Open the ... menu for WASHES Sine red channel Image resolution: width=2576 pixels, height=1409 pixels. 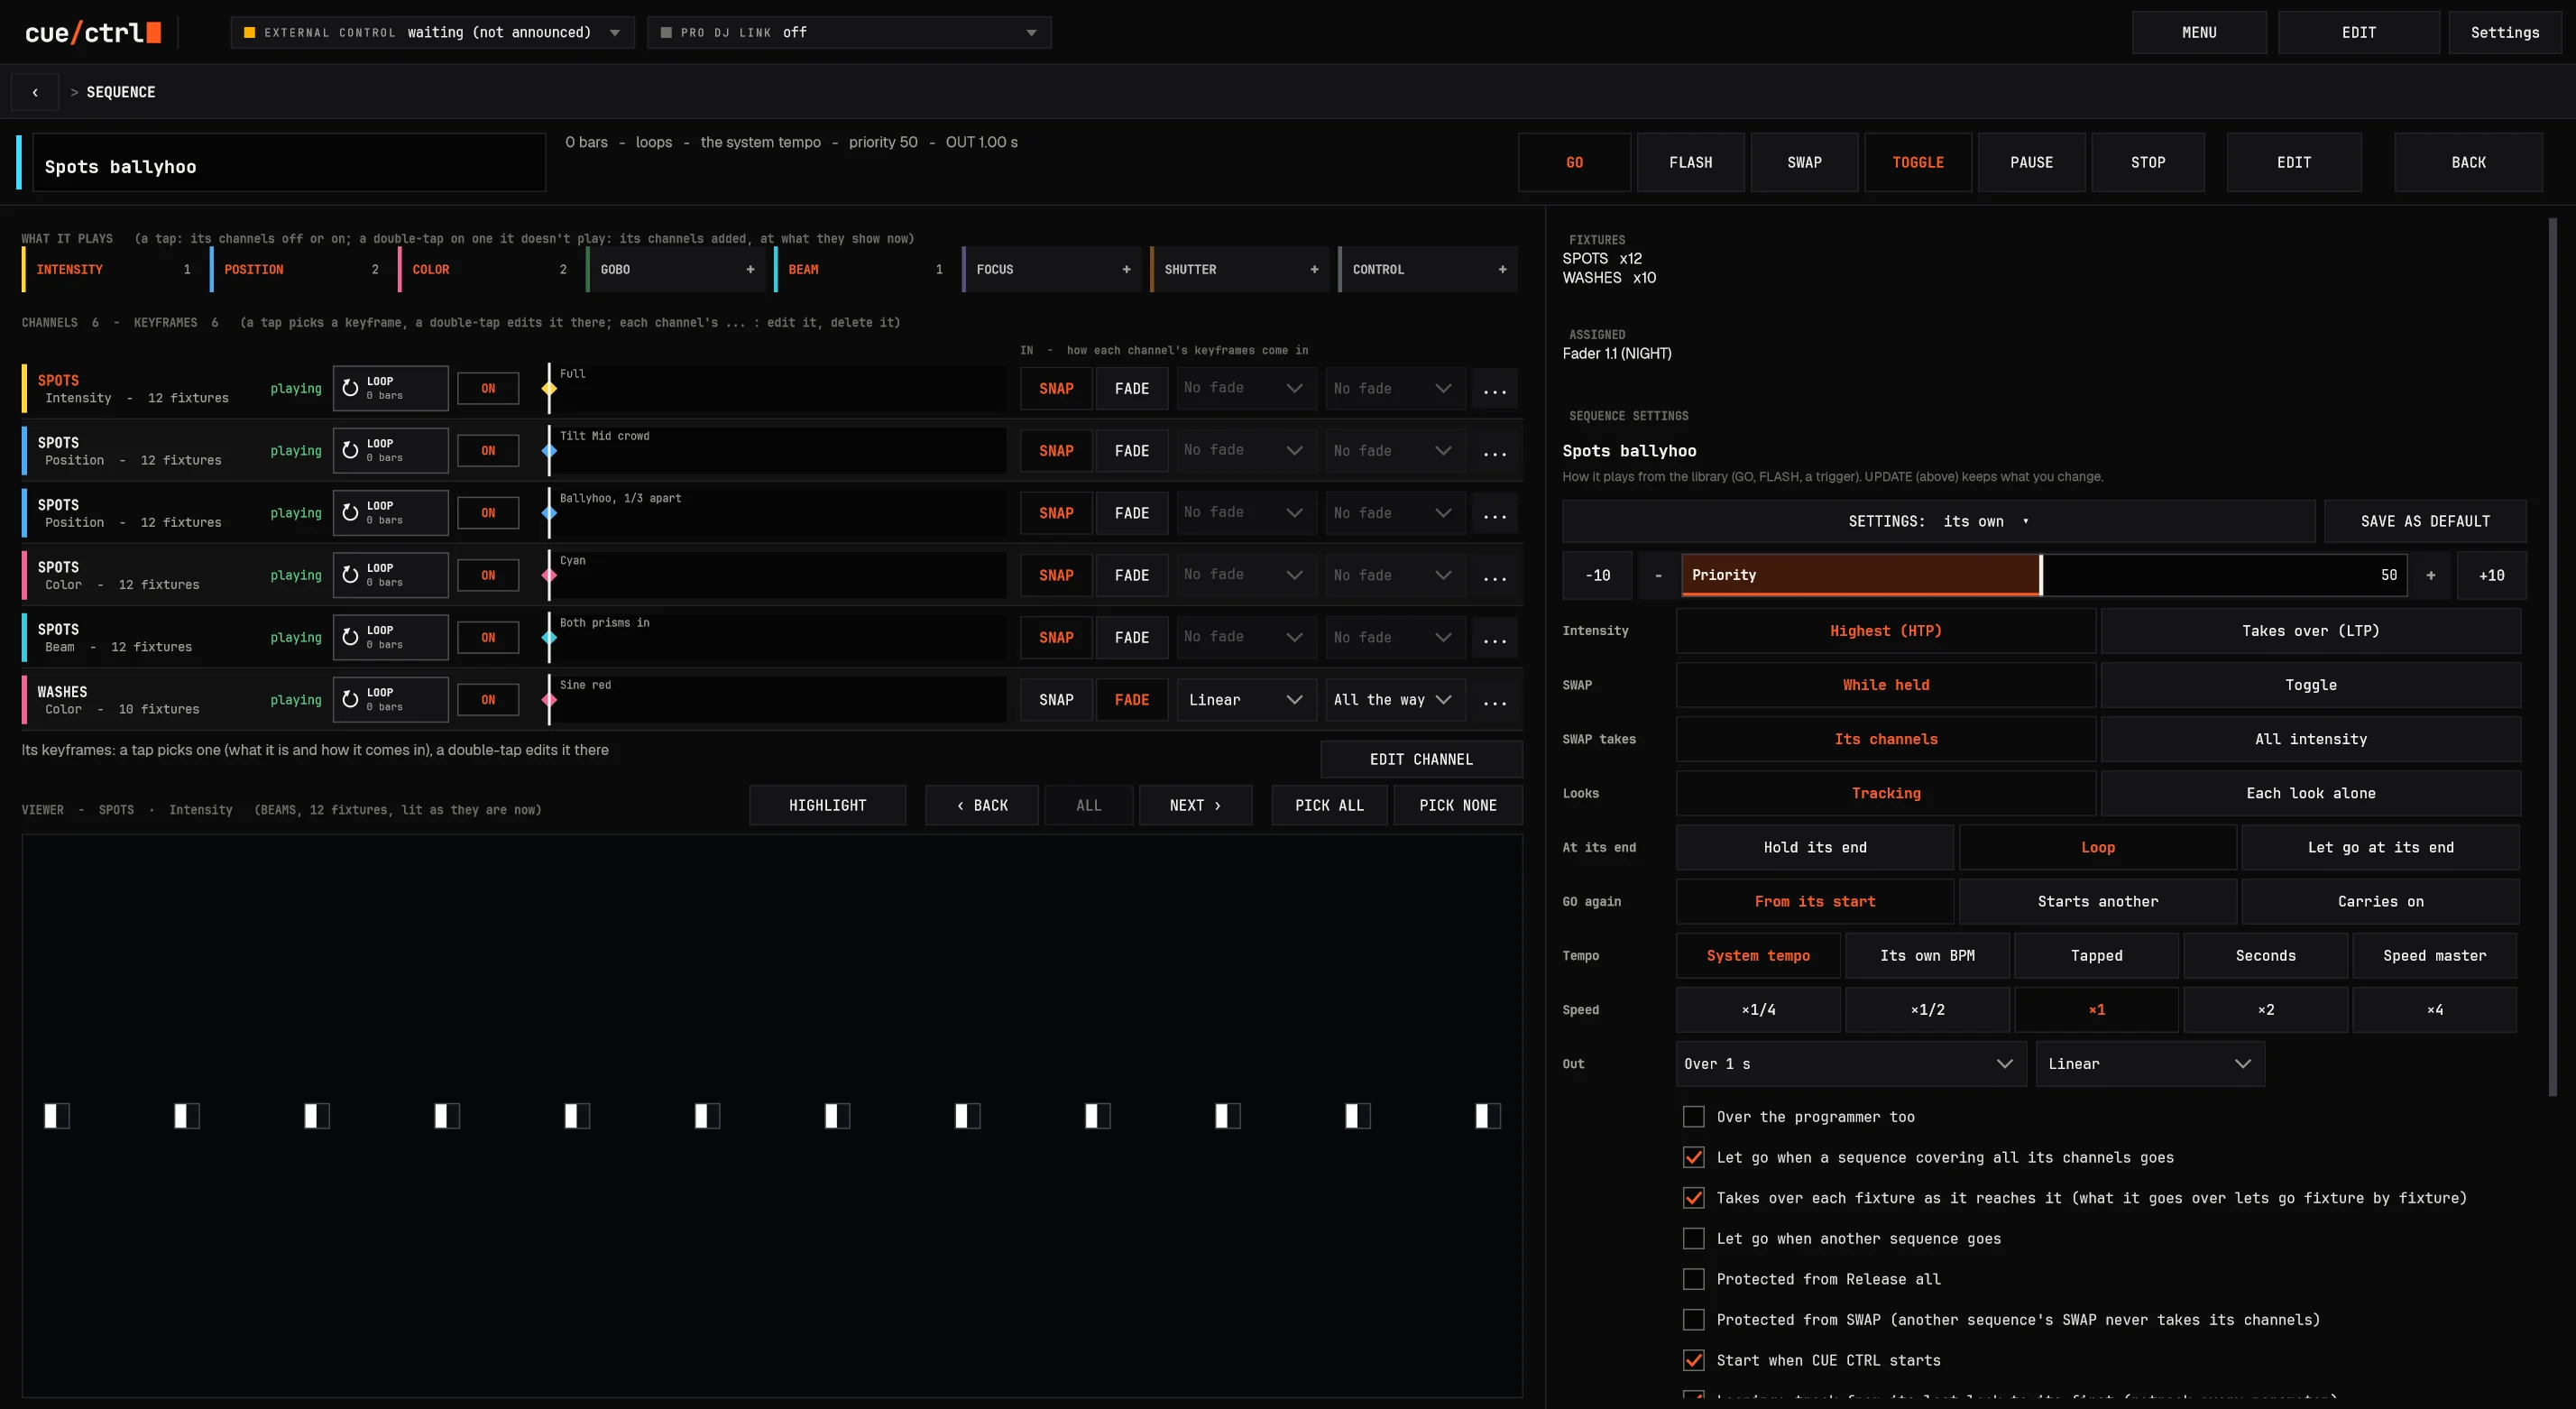coord(1494,700)
